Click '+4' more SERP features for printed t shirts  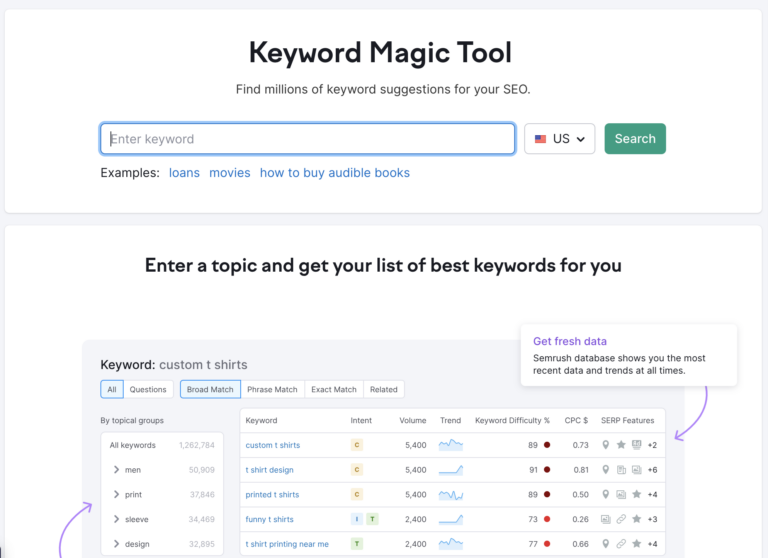coord(652,495)
